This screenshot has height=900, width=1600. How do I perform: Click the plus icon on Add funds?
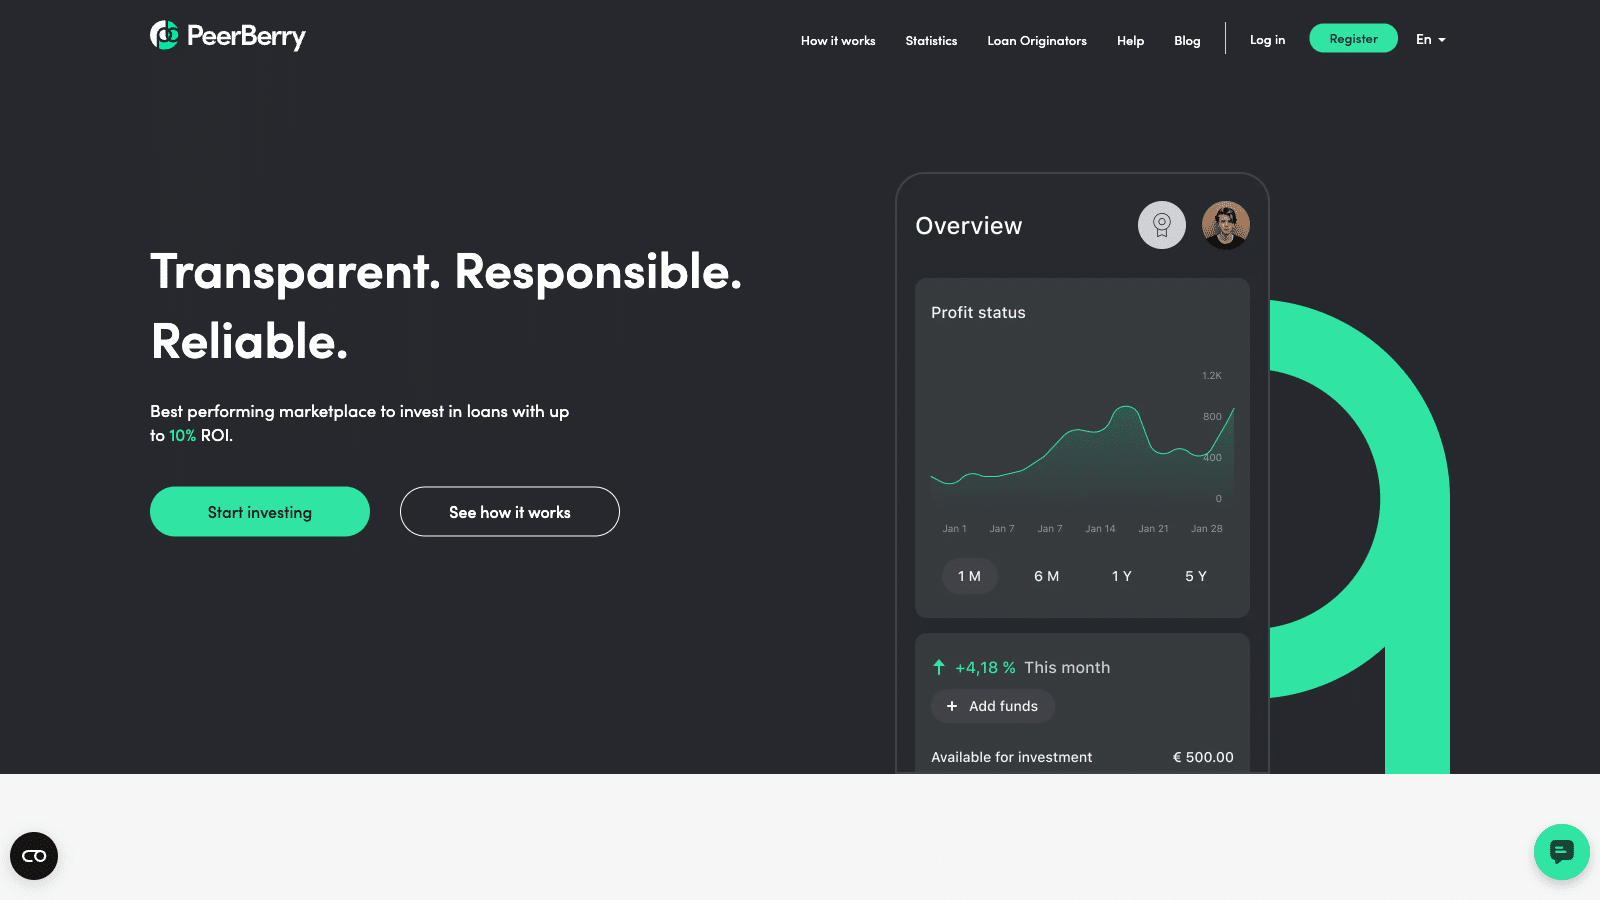tap(950, 706)
